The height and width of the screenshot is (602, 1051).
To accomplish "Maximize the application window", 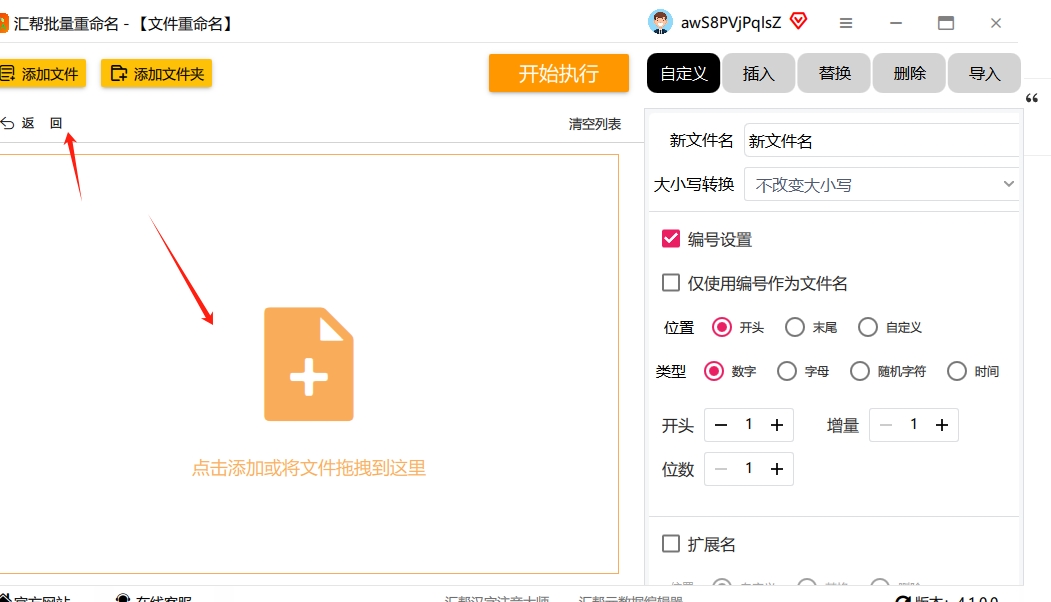I will (946, 23).
